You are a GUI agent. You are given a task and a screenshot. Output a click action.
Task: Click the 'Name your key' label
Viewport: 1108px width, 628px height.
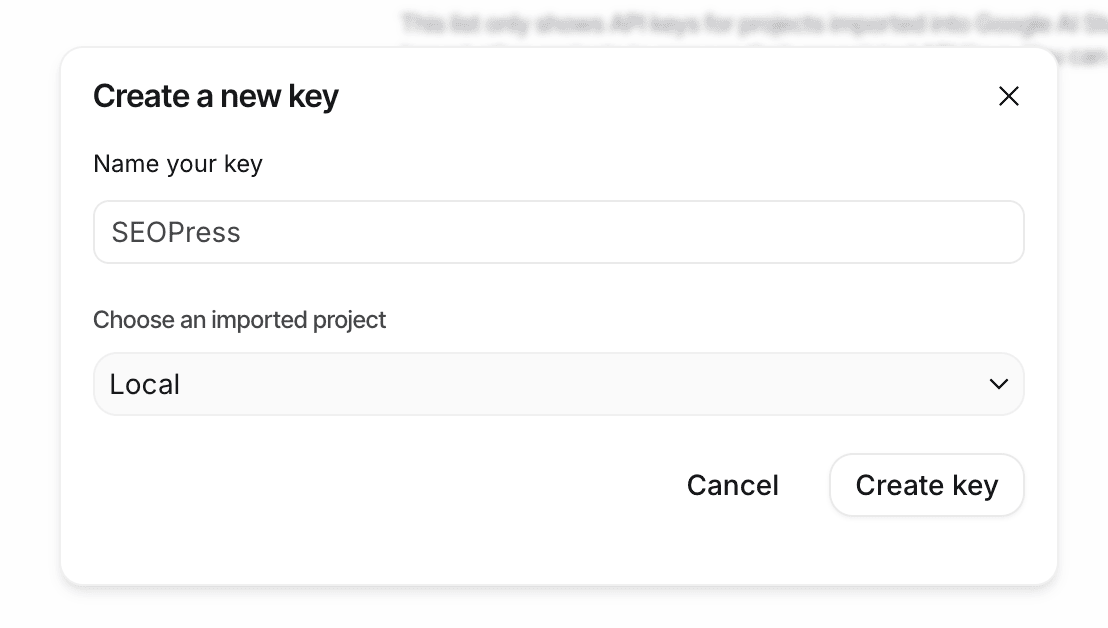coord(178,163)
